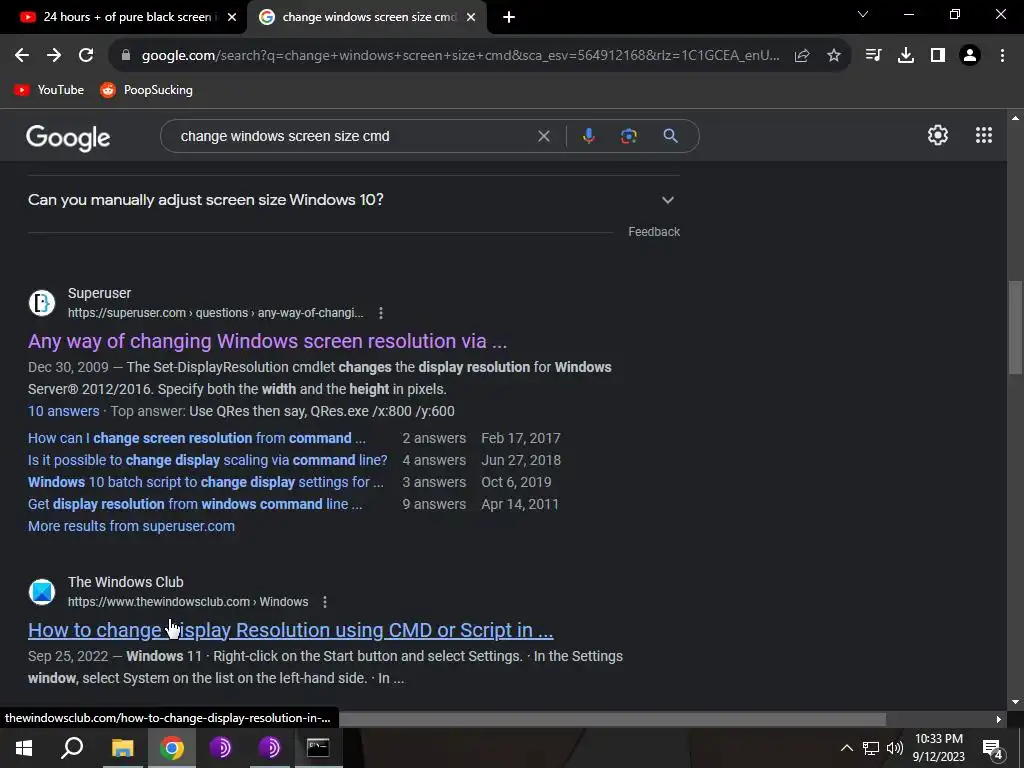Reload the Google search page
This screenshot has height=768, width=1024.
86,56
